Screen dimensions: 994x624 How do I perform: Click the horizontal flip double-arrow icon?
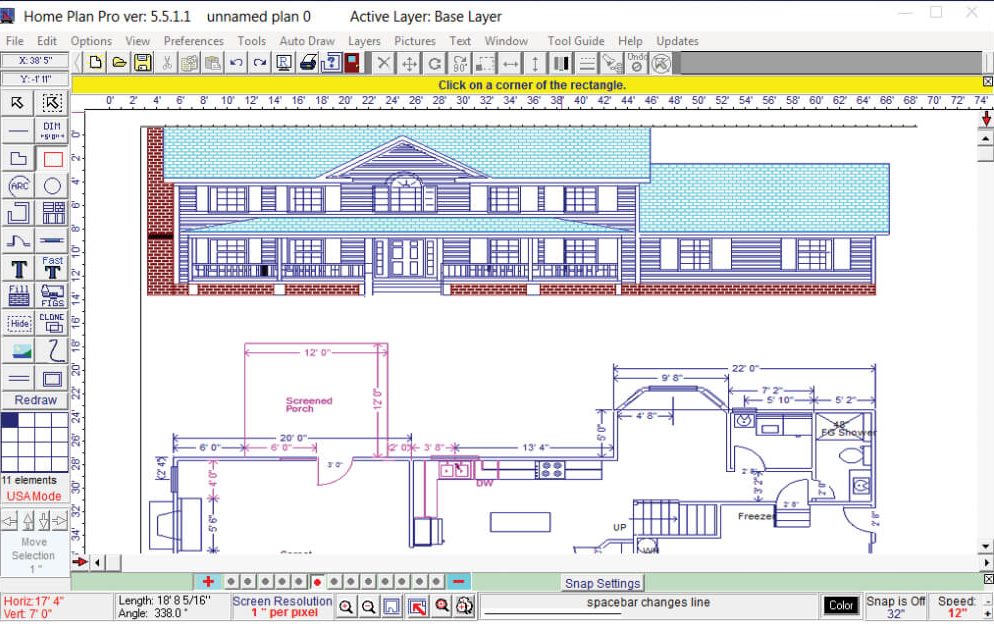pyautogui.click(x=510, y=63)
